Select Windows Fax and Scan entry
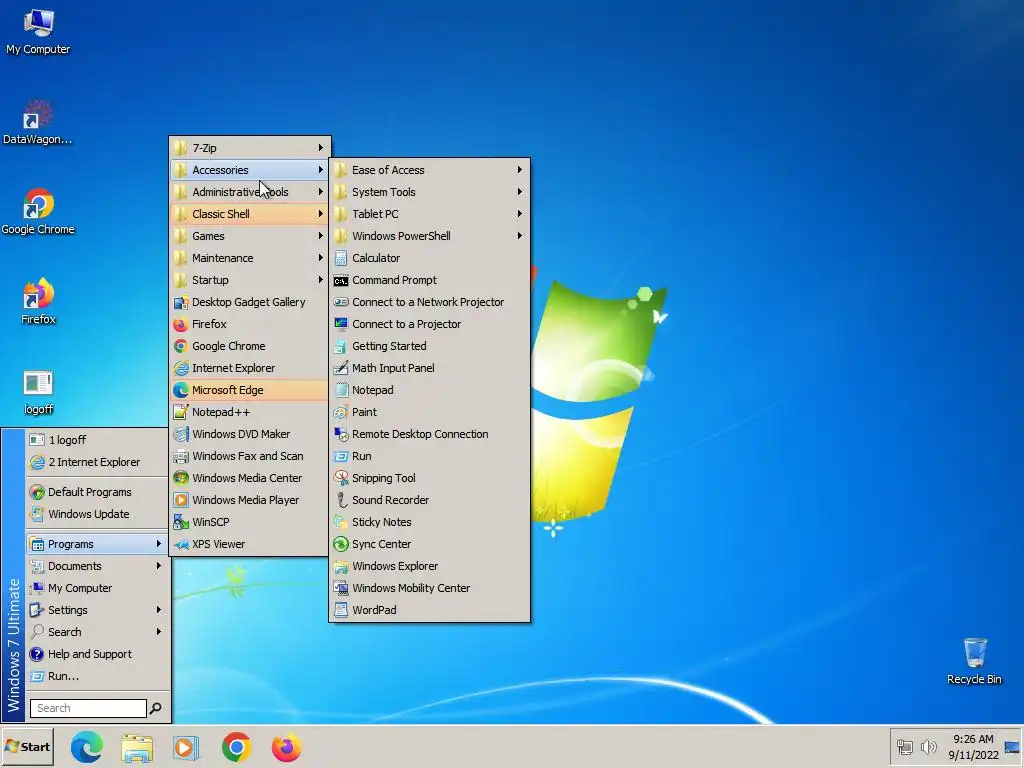This screenshot has width=1024, height=768. [249, 456]
